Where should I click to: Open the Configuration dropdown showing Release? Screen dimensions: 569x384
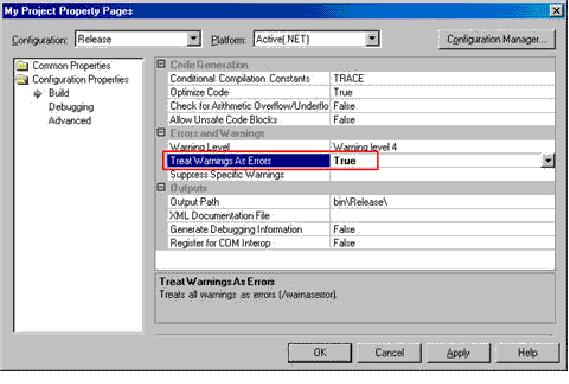[193, 39]
